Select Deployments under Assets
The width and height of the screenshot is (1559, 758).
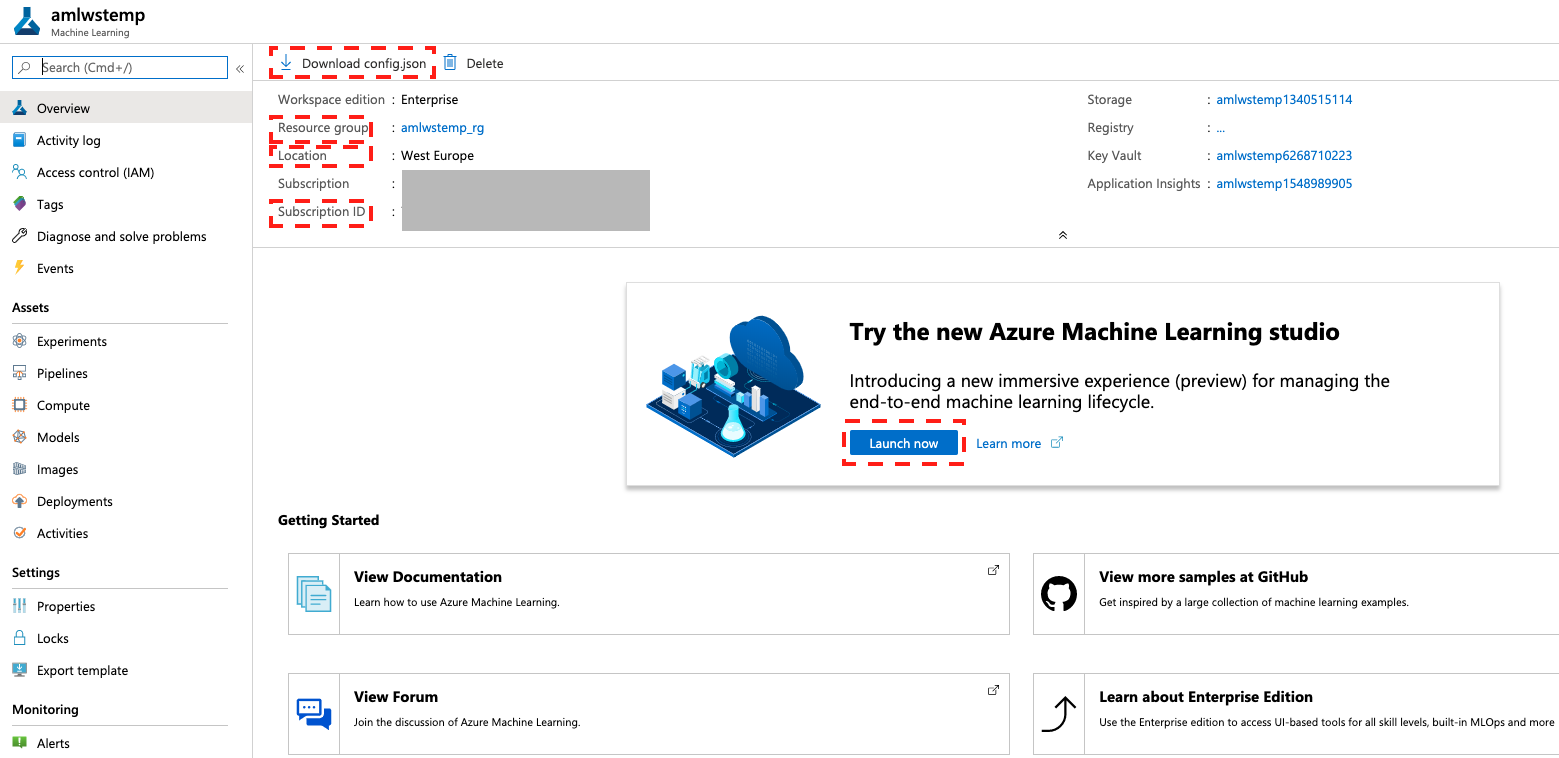(126, 501)
